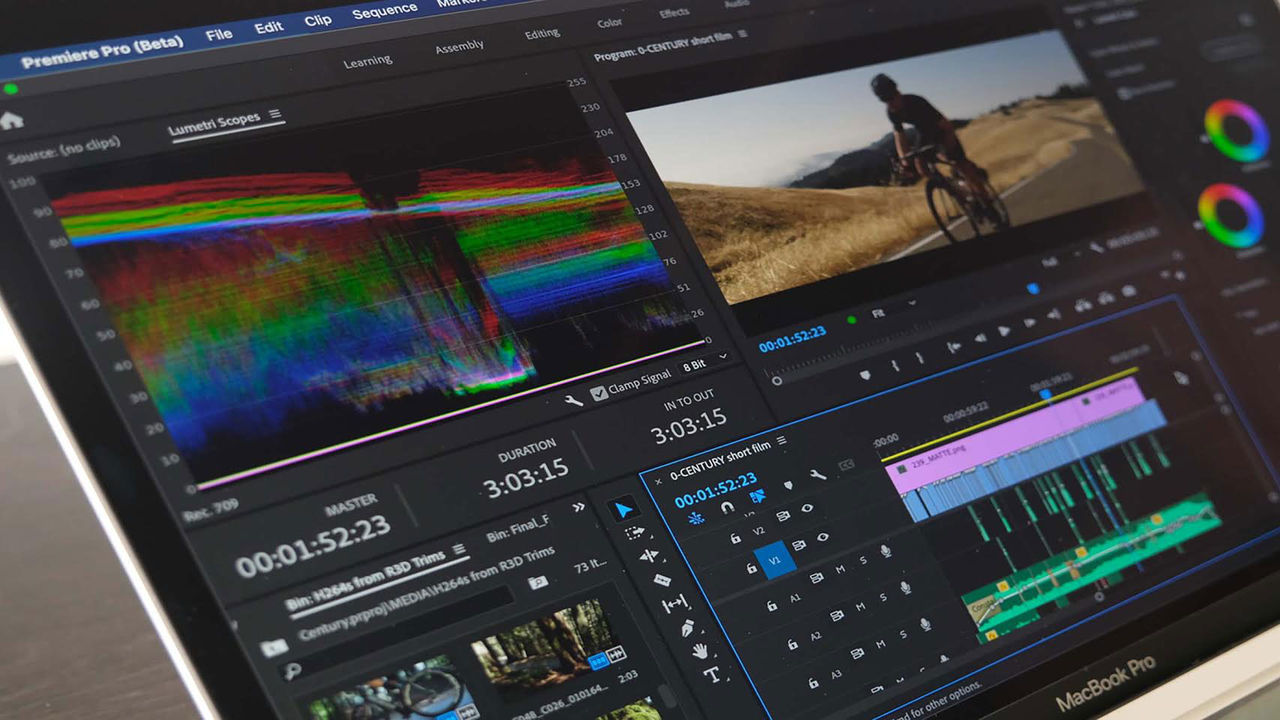Screen dimensions: 1280x720
Task: Play the program monitor
Action: point(1004,331)
